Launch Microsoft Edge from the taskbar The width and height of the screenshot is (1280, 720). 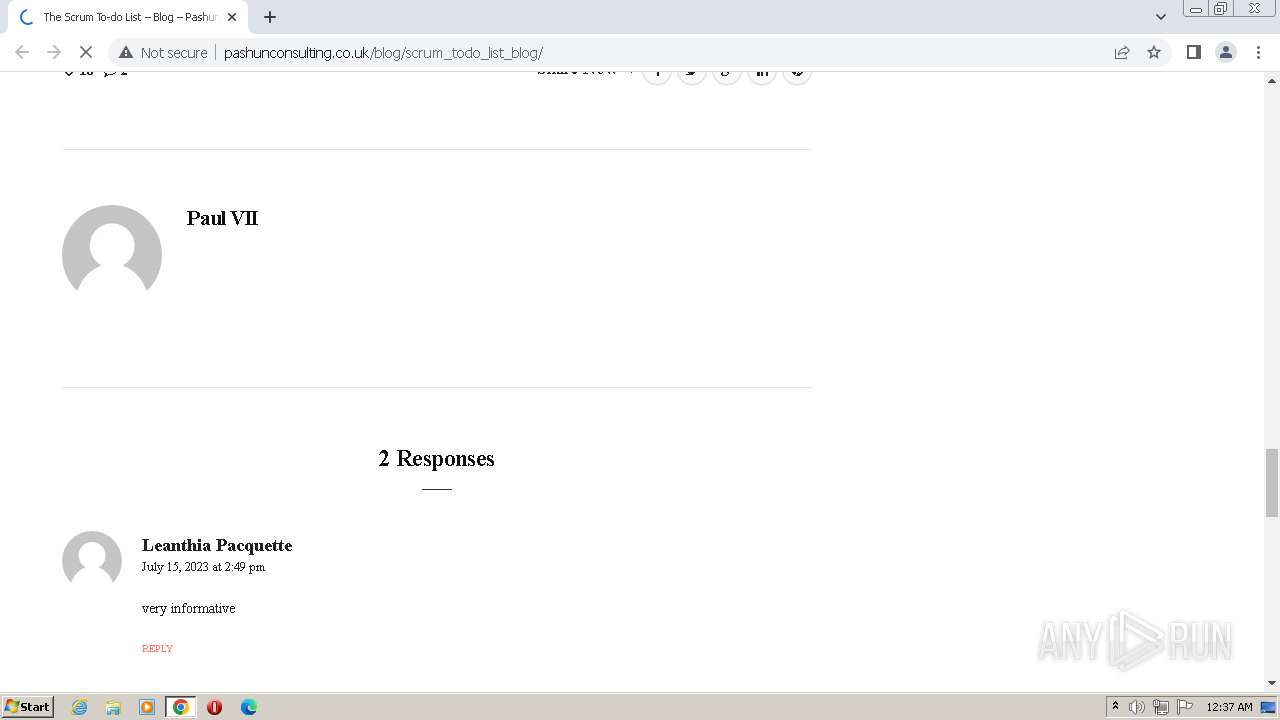249,707
